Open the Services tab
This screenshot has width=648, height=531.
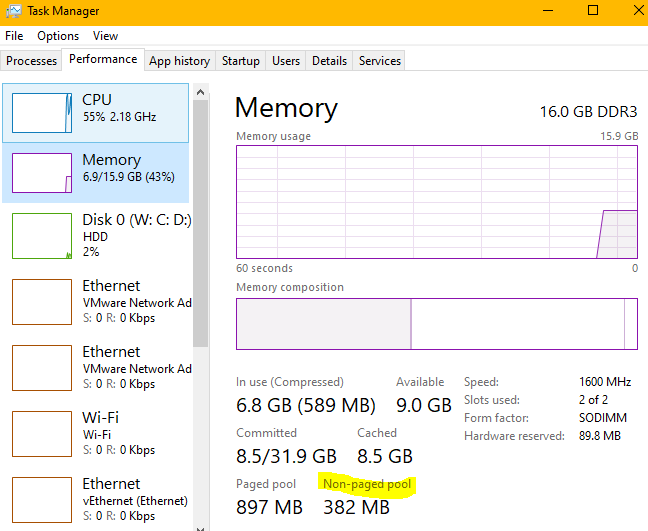click(x=380, y=61)
